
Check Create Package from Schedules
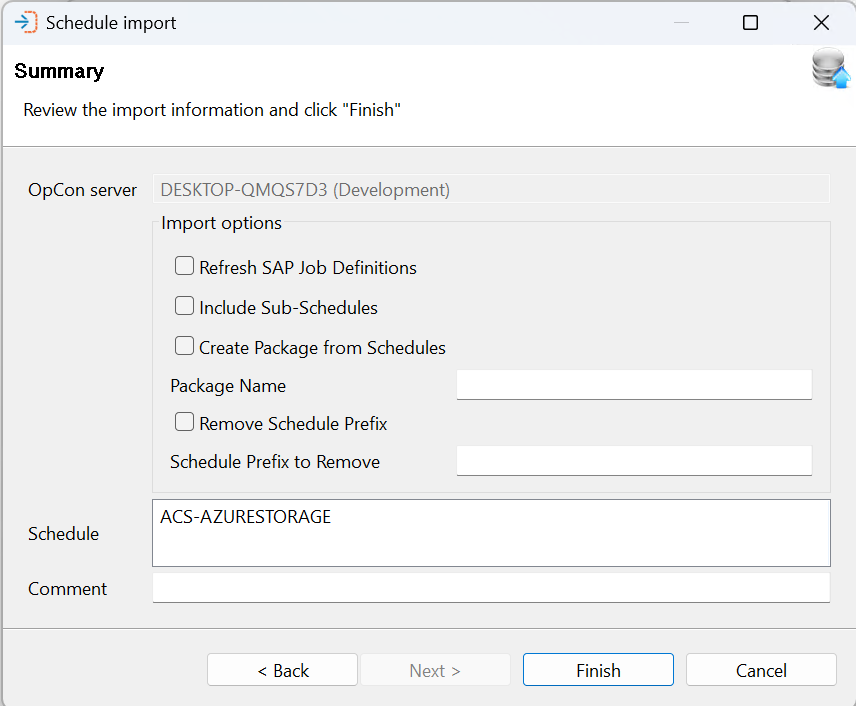pos(184,346)
